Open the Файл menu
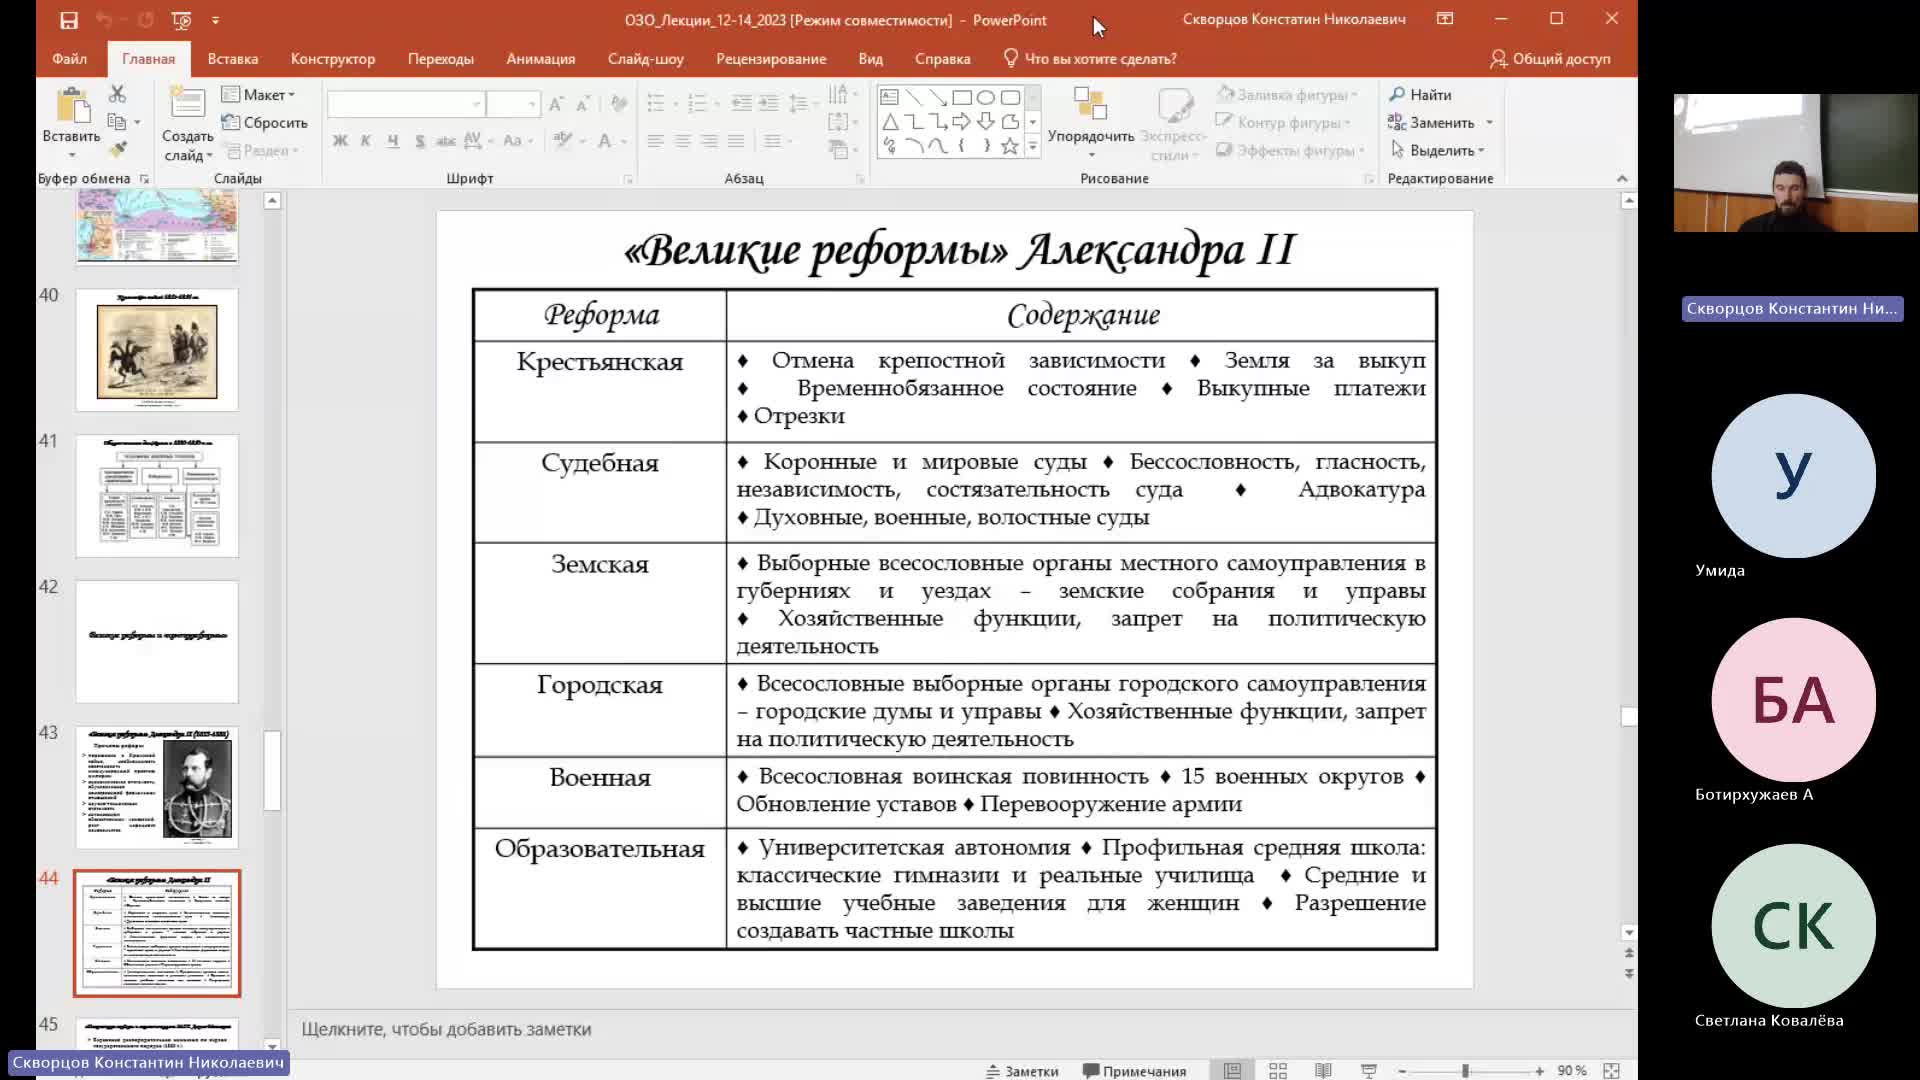The width and height of the screenshot is (1920, 1080). [69, 59]
